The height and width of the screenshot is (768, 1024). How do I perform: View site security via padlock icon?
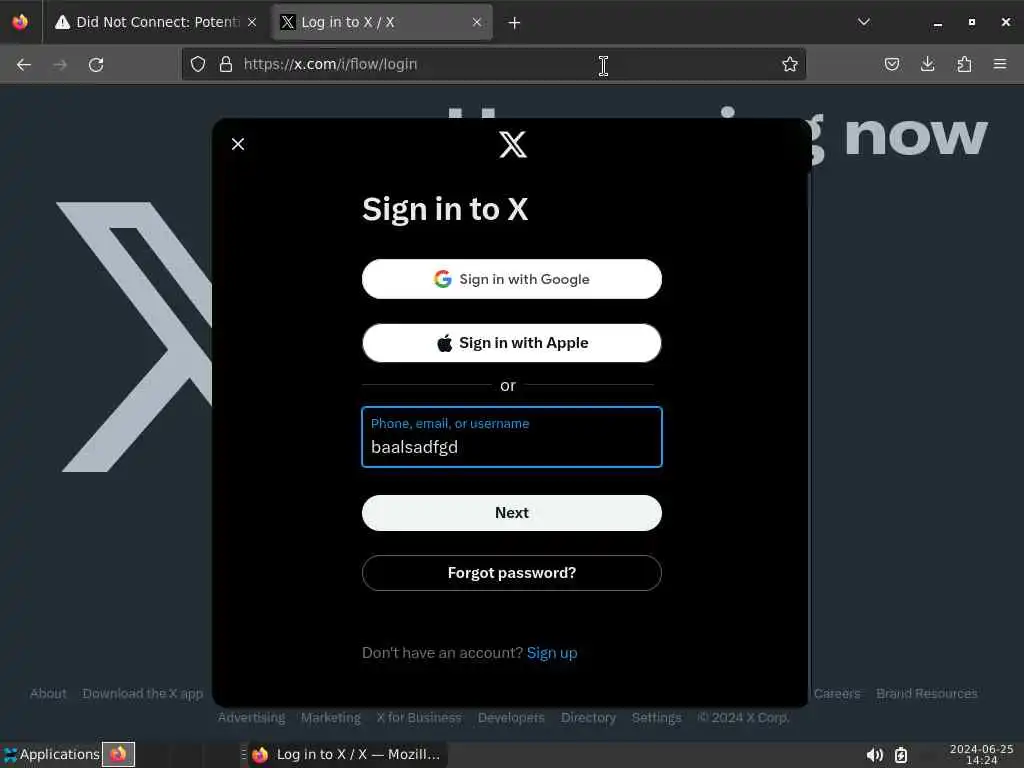pyautogui.click(x=226, y=64)
